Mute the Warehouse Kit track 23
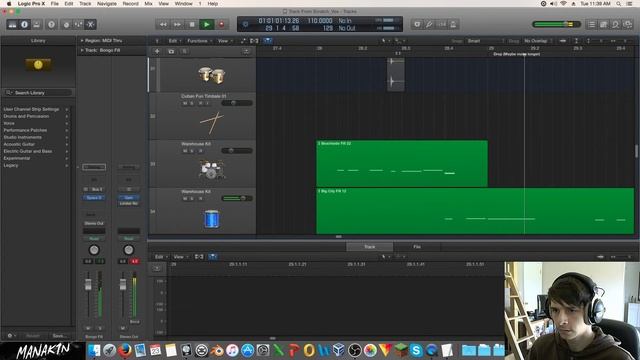The height and width of the screenshot is (360, 640). point(185,151)
